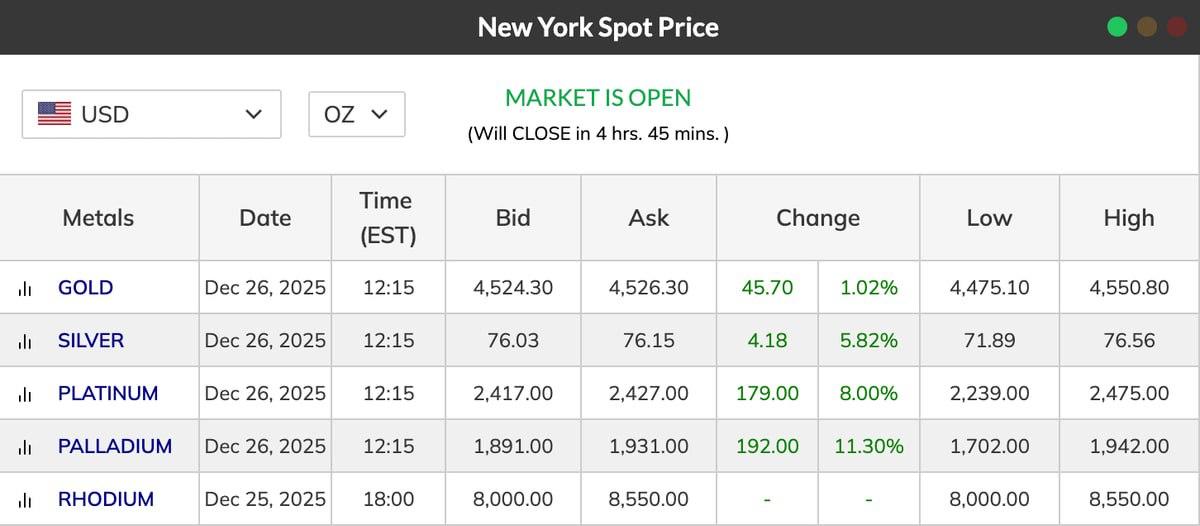Click the orange window dot
The width and height of the screenshot is (1200, 526).
(x=1147, y=27)
